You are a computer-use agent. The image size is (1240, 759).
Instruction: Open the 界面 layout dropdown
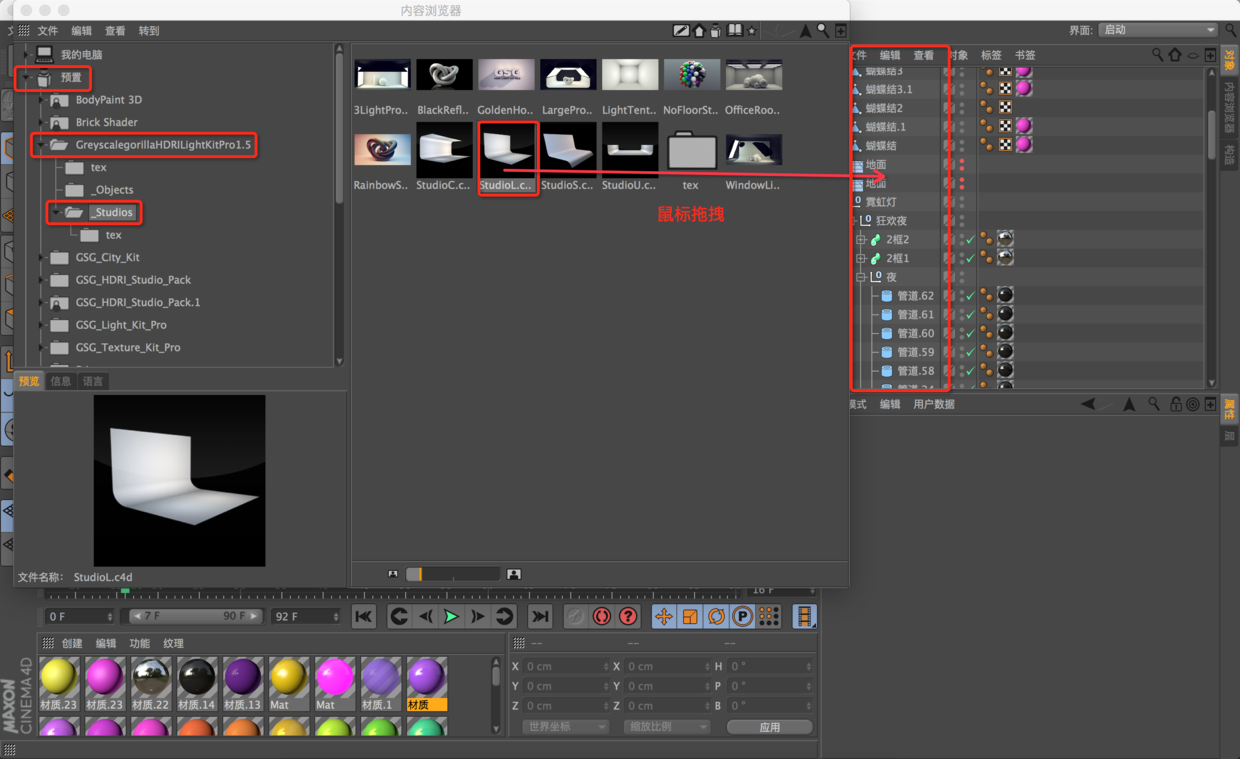click(x=1158, y=30)
